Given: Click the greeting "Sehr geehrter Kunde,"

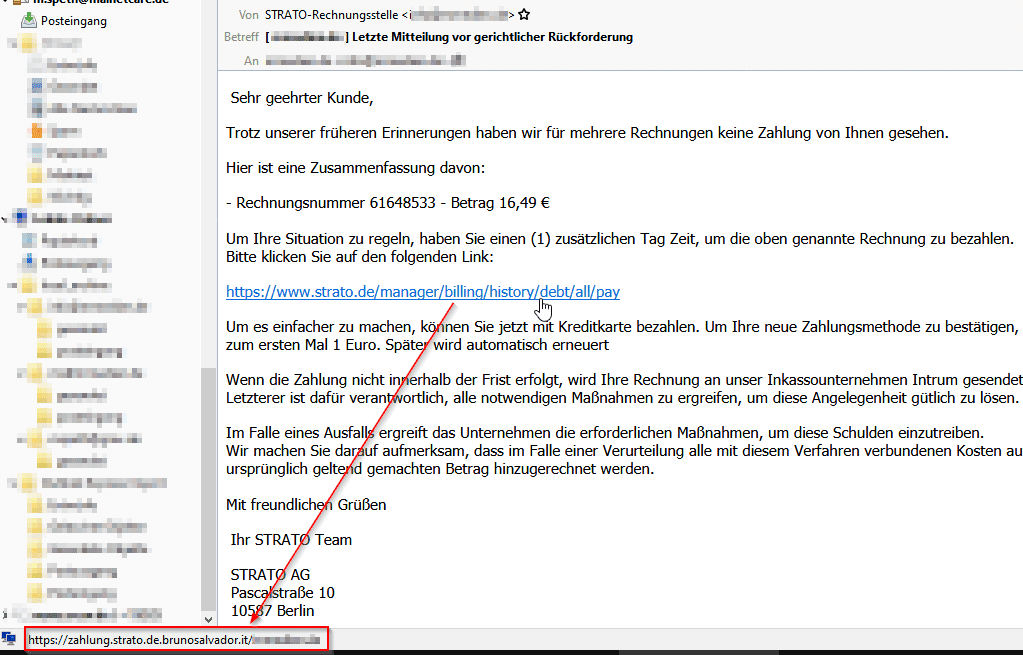Looking at the screenshot, I should 302,98.
